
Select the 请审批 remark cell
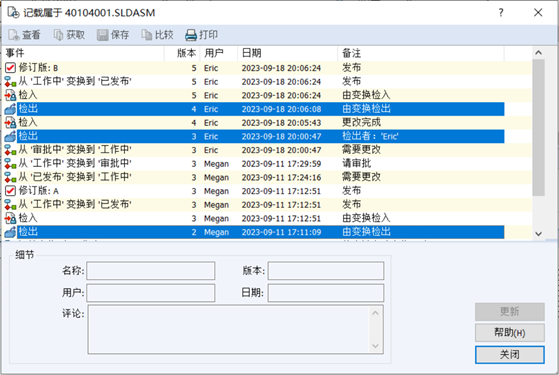coord(357,164)
